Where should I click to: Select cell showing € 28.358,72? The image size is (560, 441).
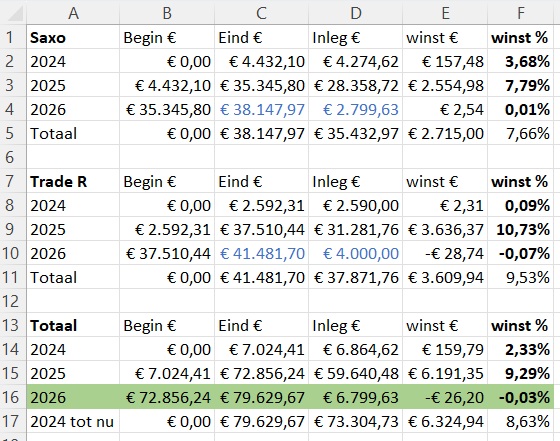[355, 85]
